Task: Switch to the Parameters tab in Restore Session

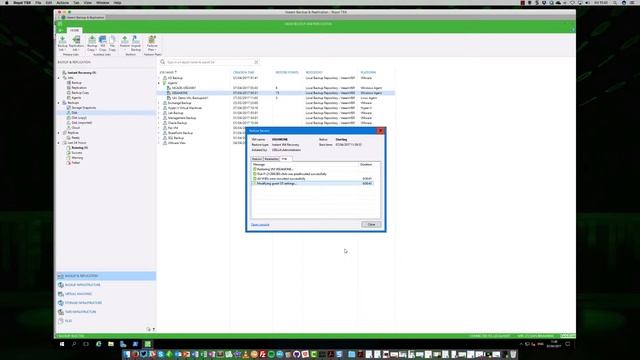Action: 272,159
